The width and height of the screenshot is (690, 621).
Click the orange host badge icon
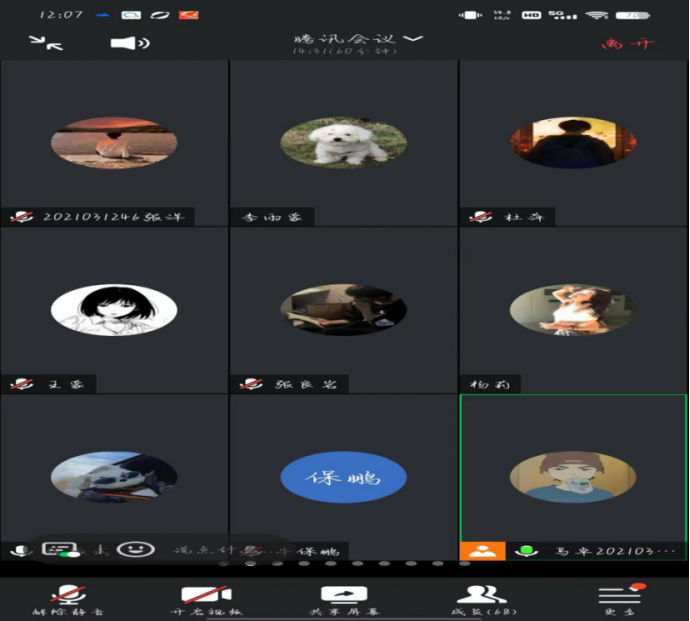482,551
